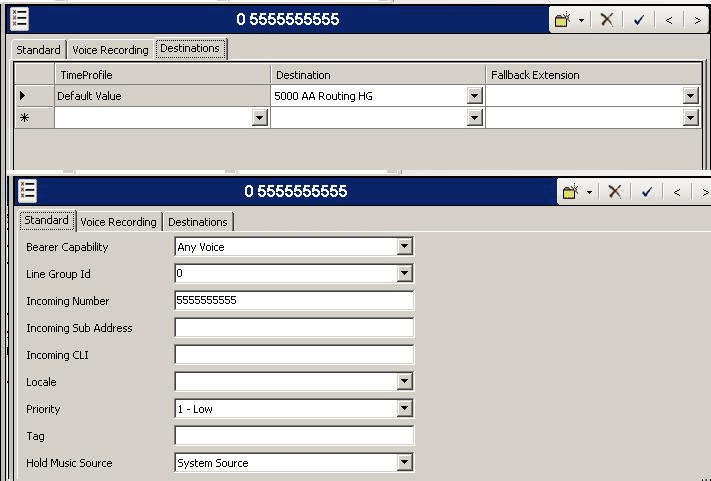The image size is (711, 481).
Task: Click the checklist icon in upper title bar
Action: click(x=19, y=19)
